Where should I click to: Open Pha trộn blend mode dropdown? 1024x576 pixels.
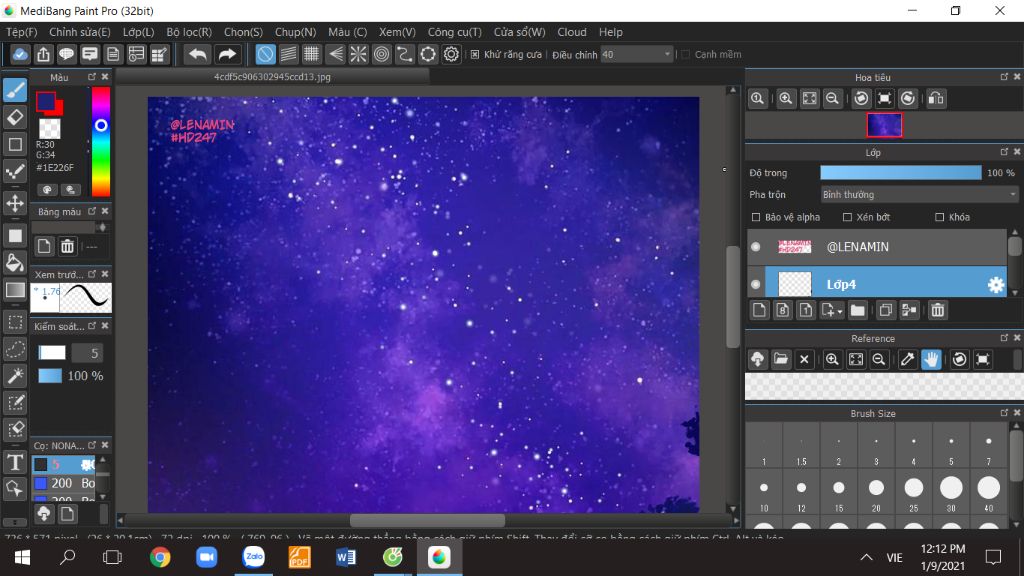click(920, 195)
